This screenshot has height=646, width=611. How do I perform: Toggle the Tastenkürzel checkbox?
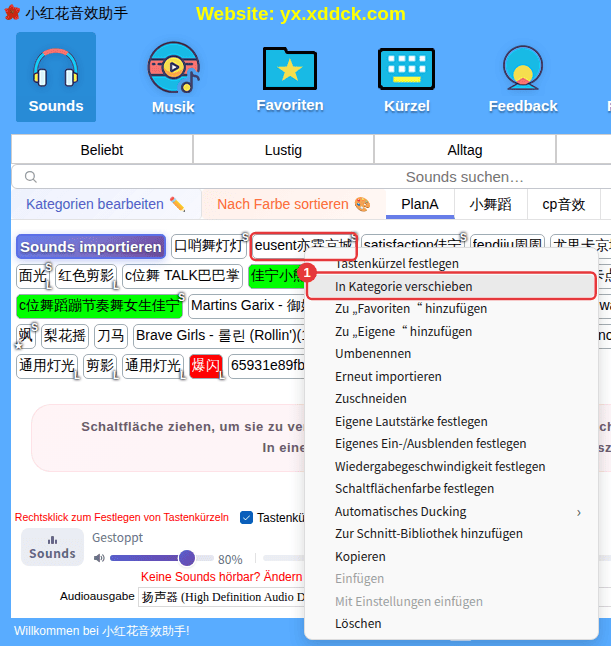(246, 517)
